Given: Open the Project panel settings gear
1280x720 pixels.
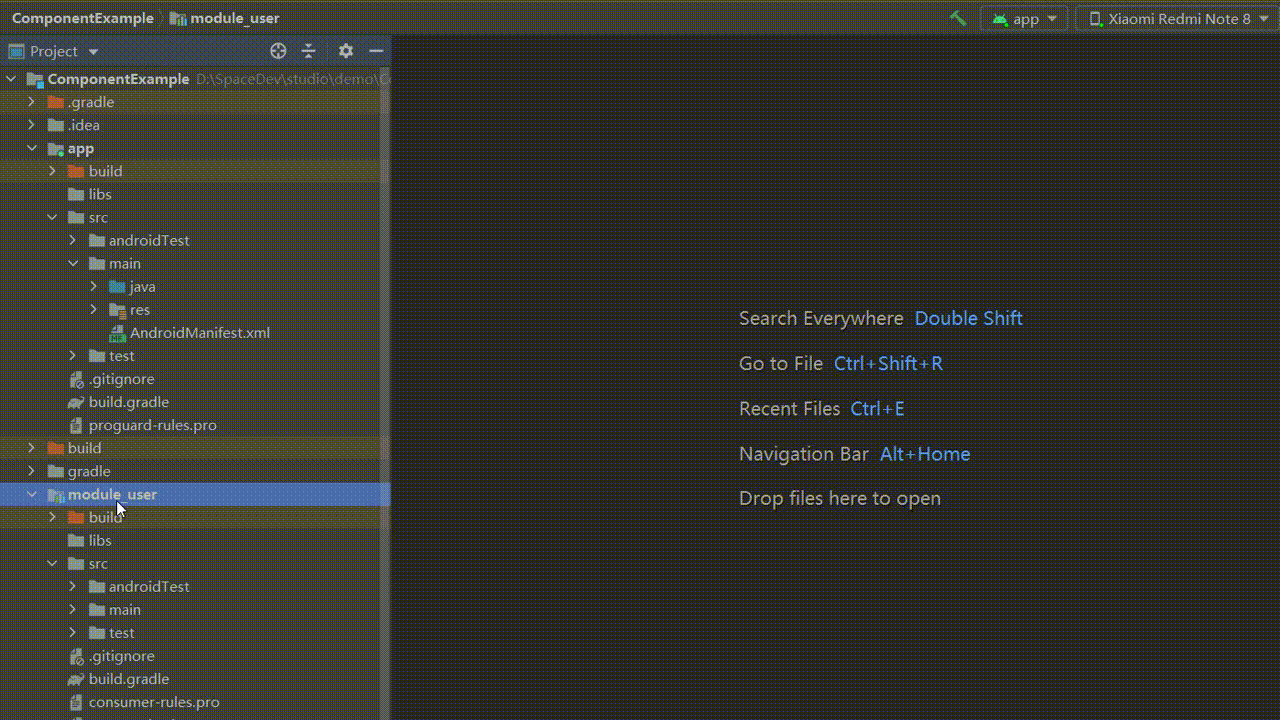Looking at the screenshot, I should click(x=346, y=51).
